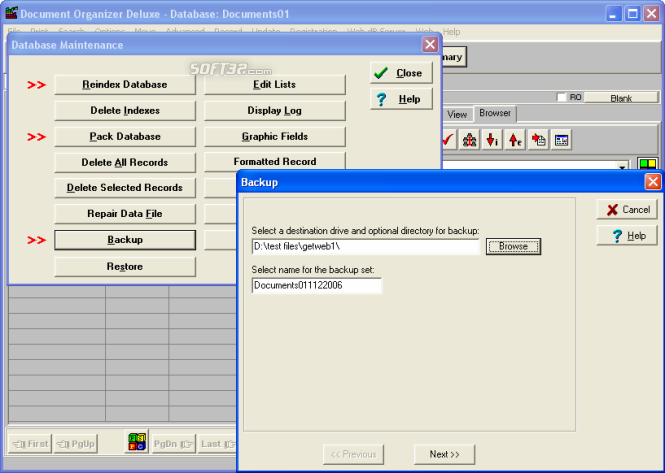This screenshot has width=665, height=473.
Task: Maximize the Document Organizer Deluxe window
Action: click(x=632, y=14)
